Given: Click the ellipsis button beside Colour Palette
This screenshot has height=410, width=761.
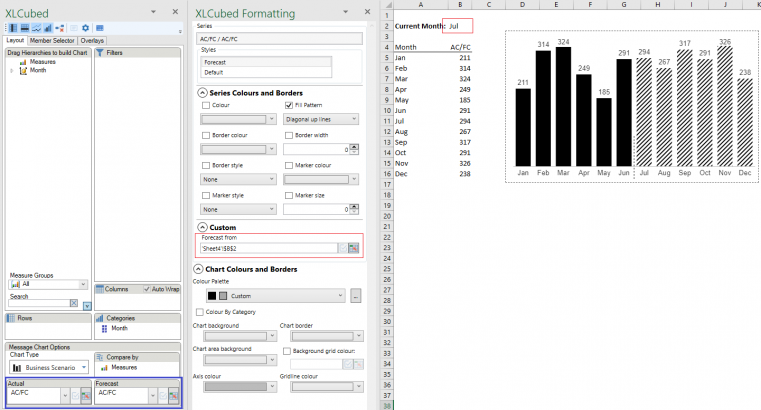Looking at the screenshot, I should pyautogui.click(x=356, y=296).
